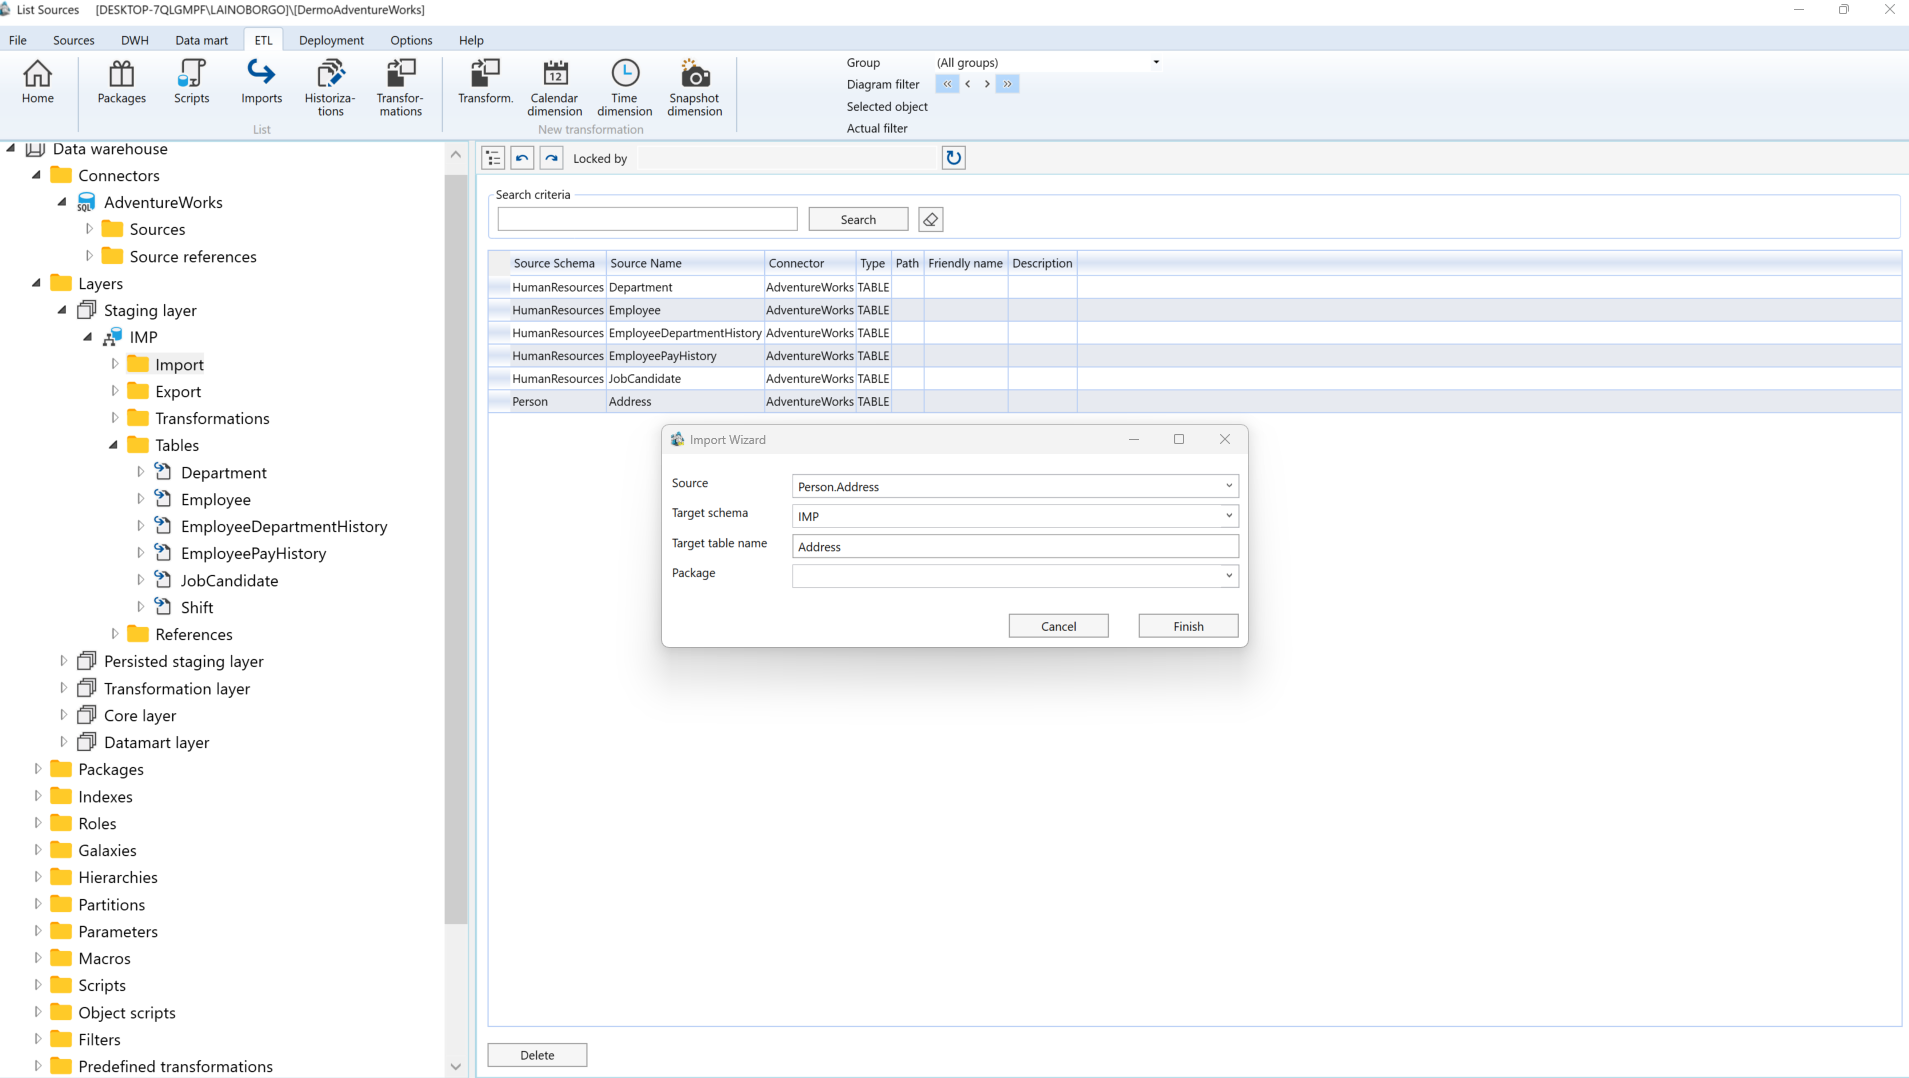Screen dimensions: 1909x1078
Task: Switch to the Deployment tab
Action: point(331,40)
